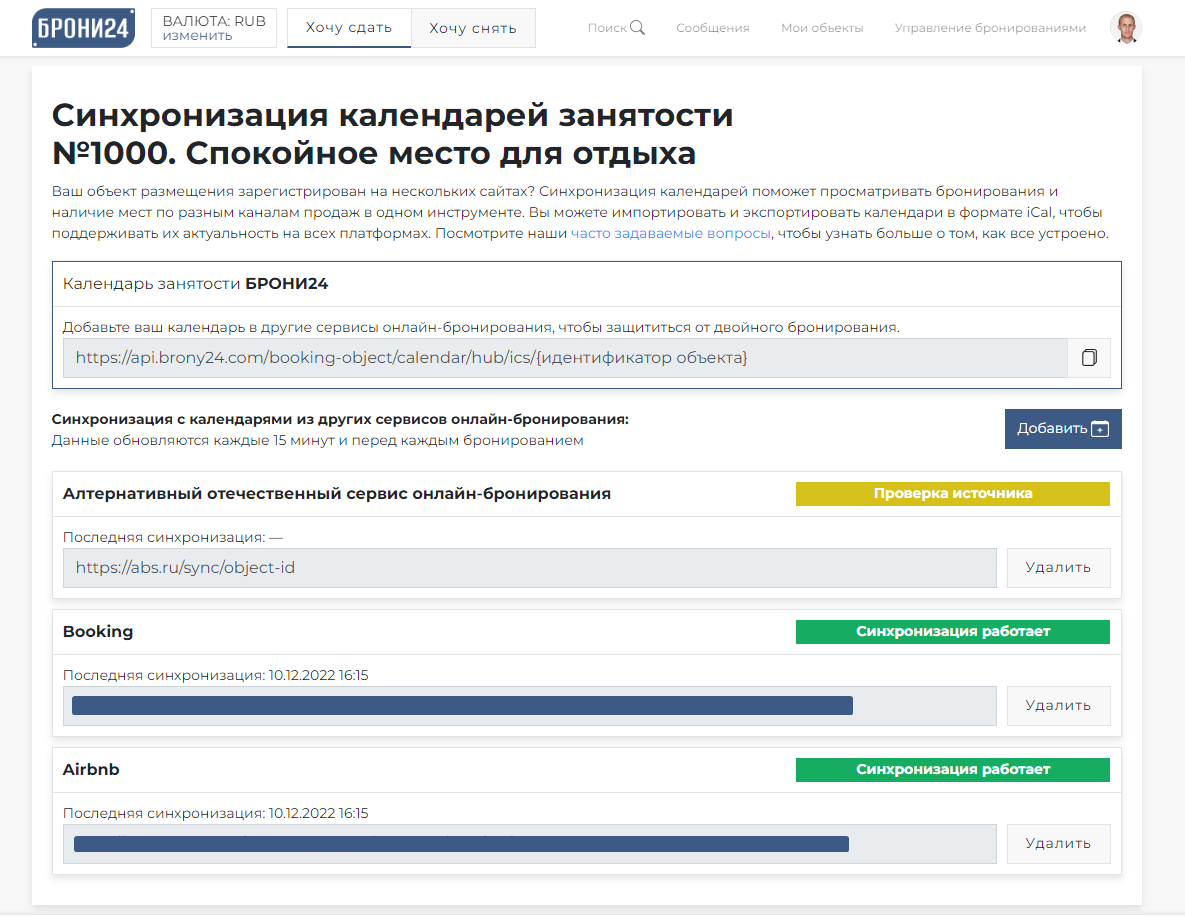Open Управление бронированиями
The width and height of the screenshot is (1185, 916).
(990, 28)
